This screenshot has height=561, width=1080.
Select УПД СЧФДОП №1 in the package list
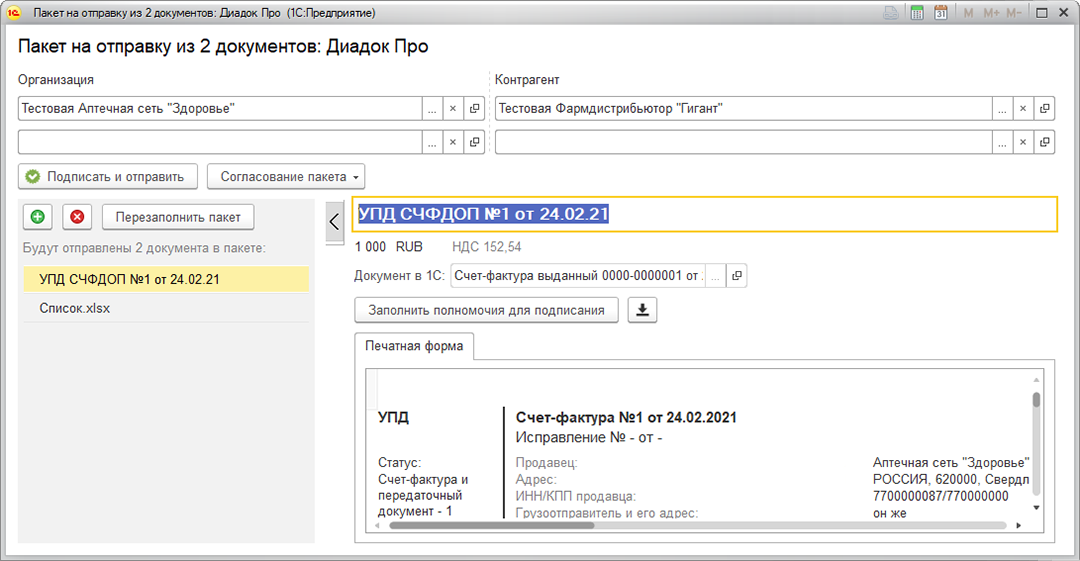[x=129, y=280]
